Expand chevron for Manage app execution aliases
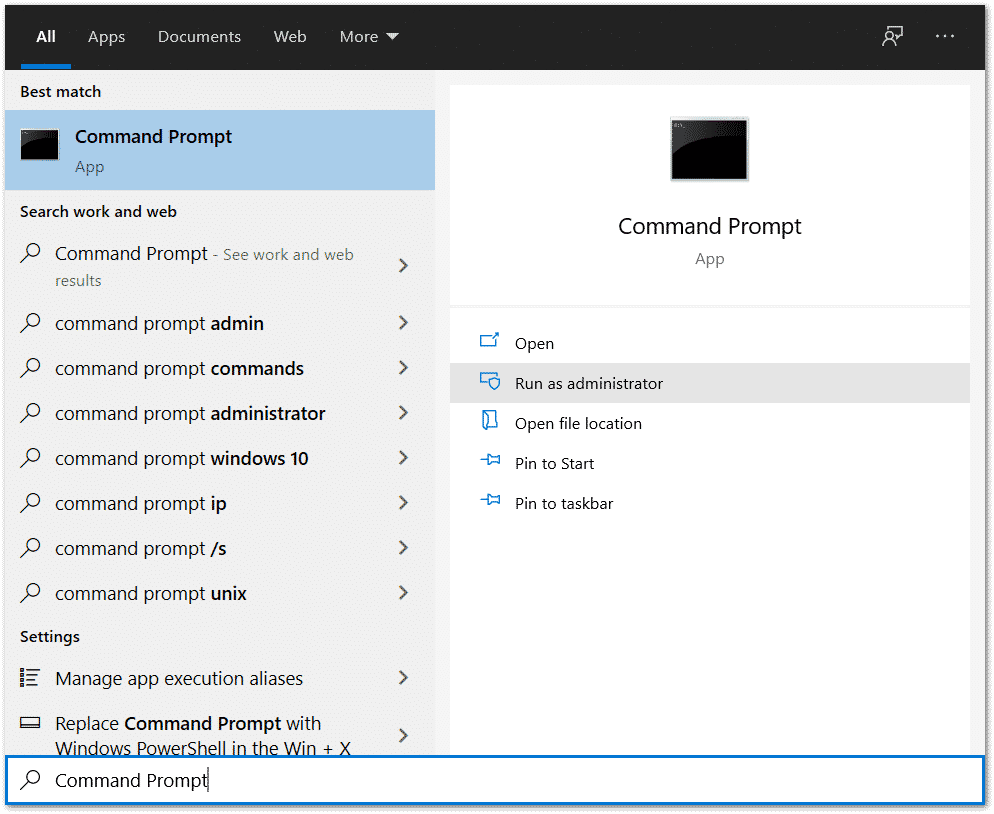This screenshot has height=814, width=994. (403, 678)
